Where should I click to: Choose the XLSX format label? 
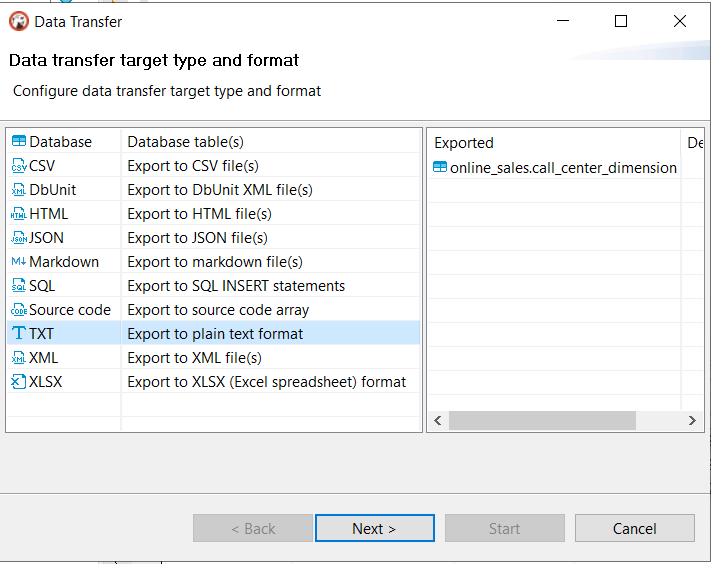(x=45, y=382)
